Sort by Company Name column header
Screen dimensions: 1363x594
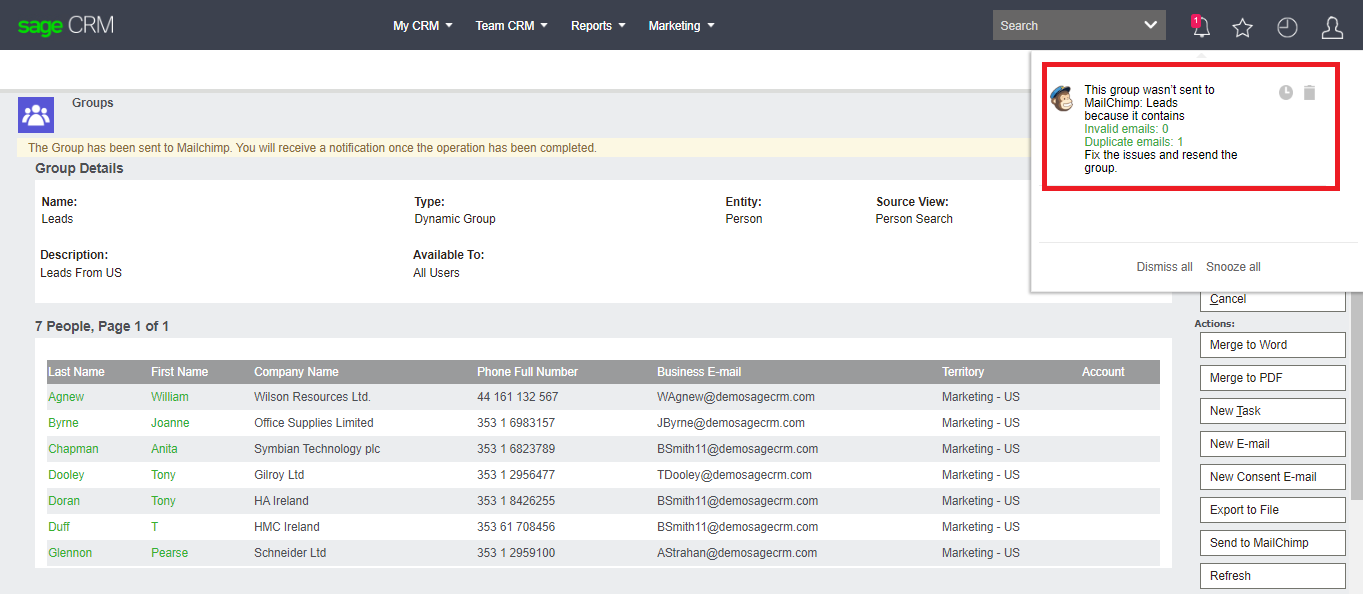point(296,372)
